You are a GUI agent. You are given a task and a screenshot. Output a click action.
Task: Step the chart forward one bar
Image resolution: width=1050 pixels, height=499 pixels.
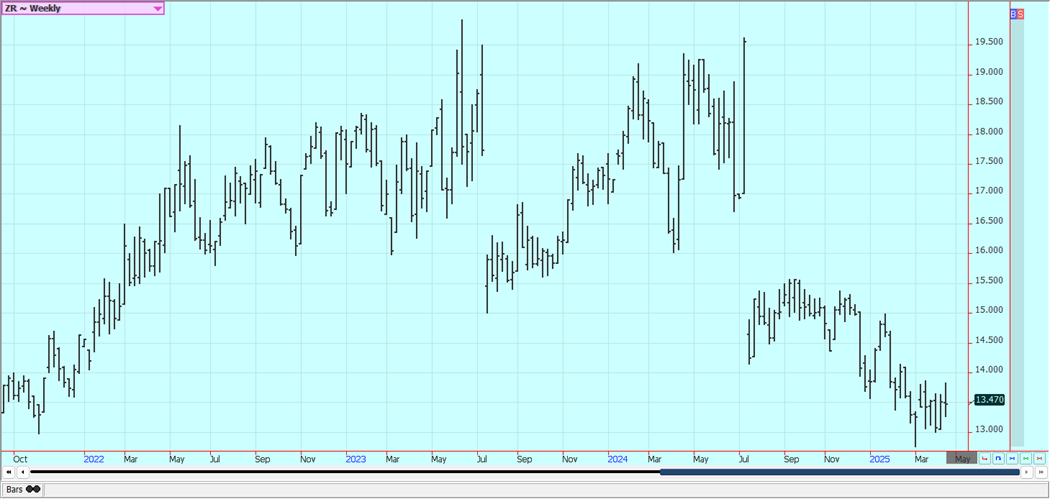[1027, 472]
